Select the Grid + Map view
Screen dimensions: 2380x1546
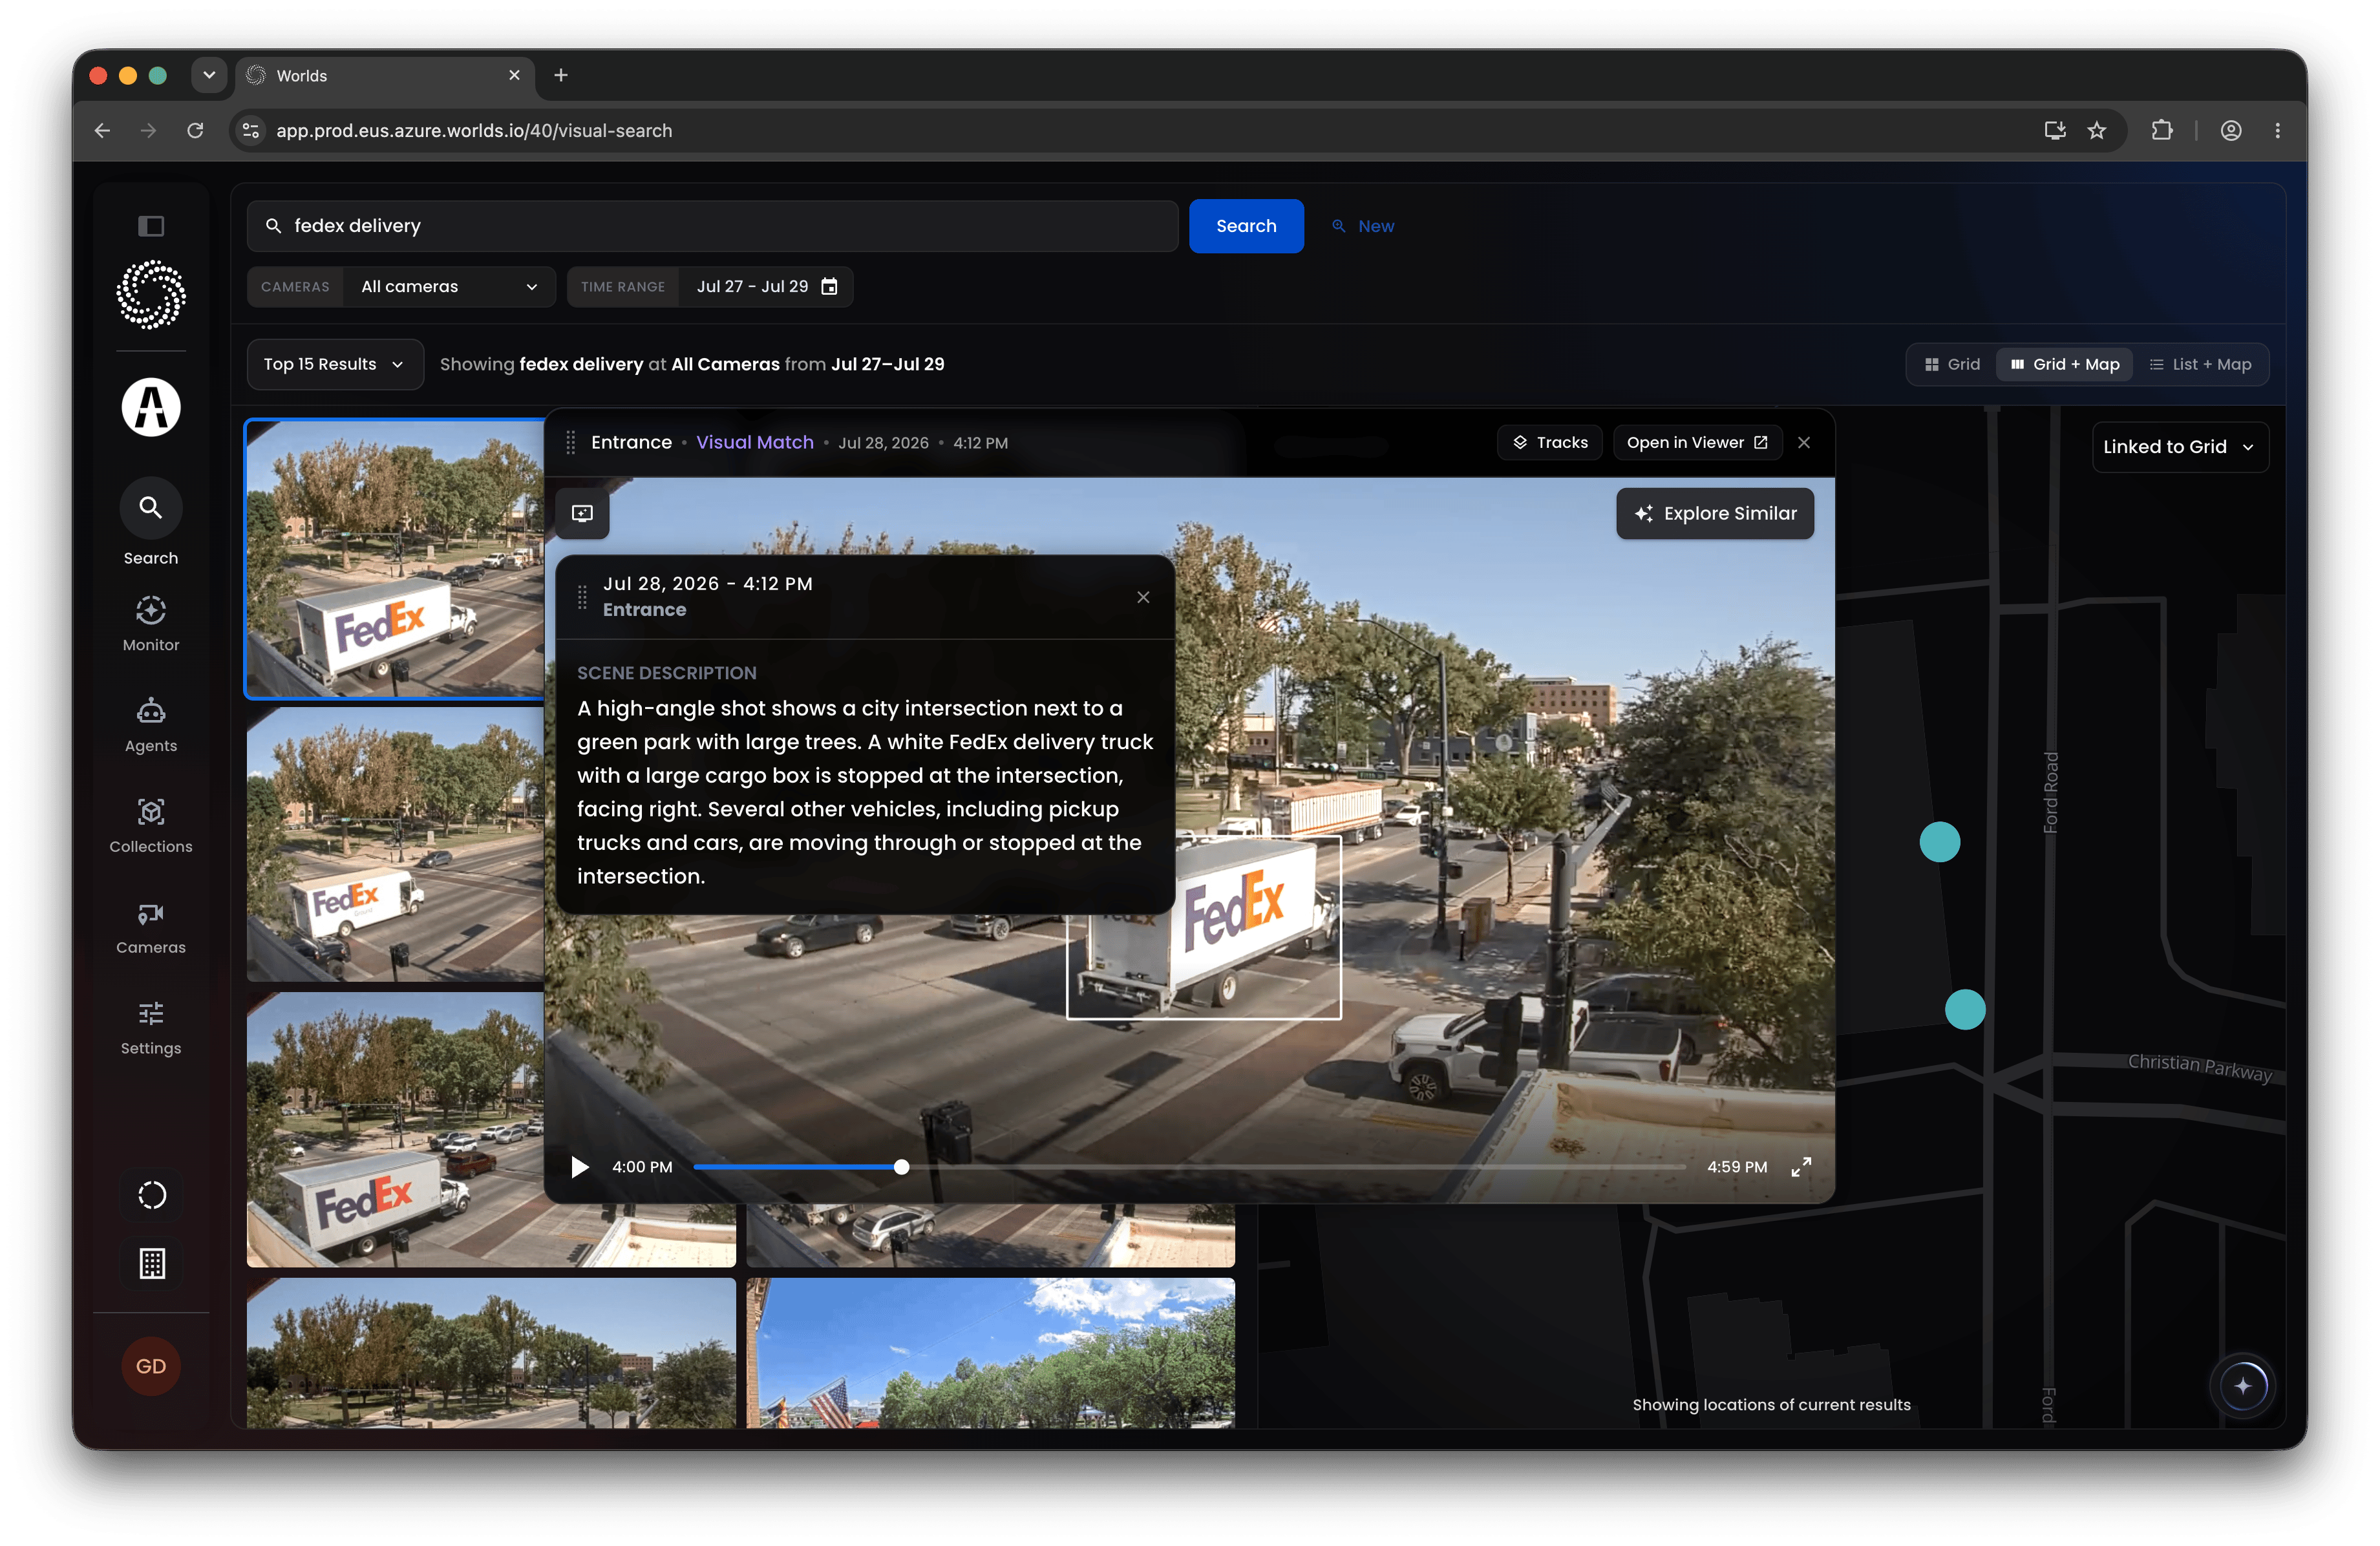(2065, 364)
